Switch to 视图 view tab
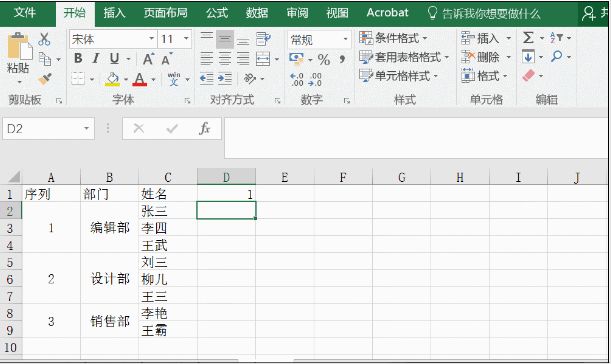Viewport: 611px width, 364px height. point(337,13)
